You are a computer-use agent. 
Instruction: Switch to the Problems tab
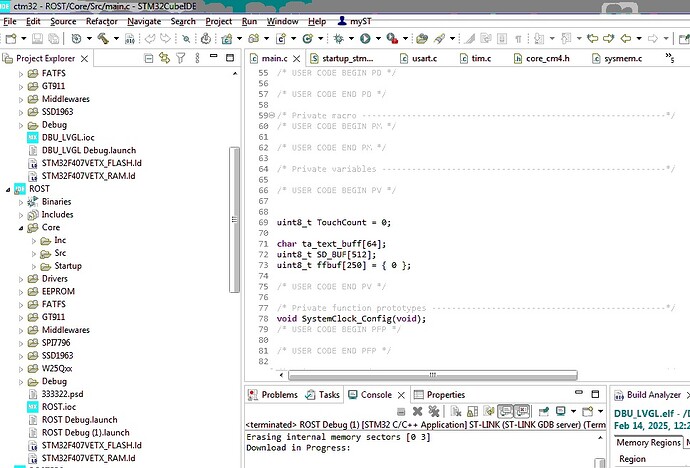pyautogui.click(x=273, y=395)
